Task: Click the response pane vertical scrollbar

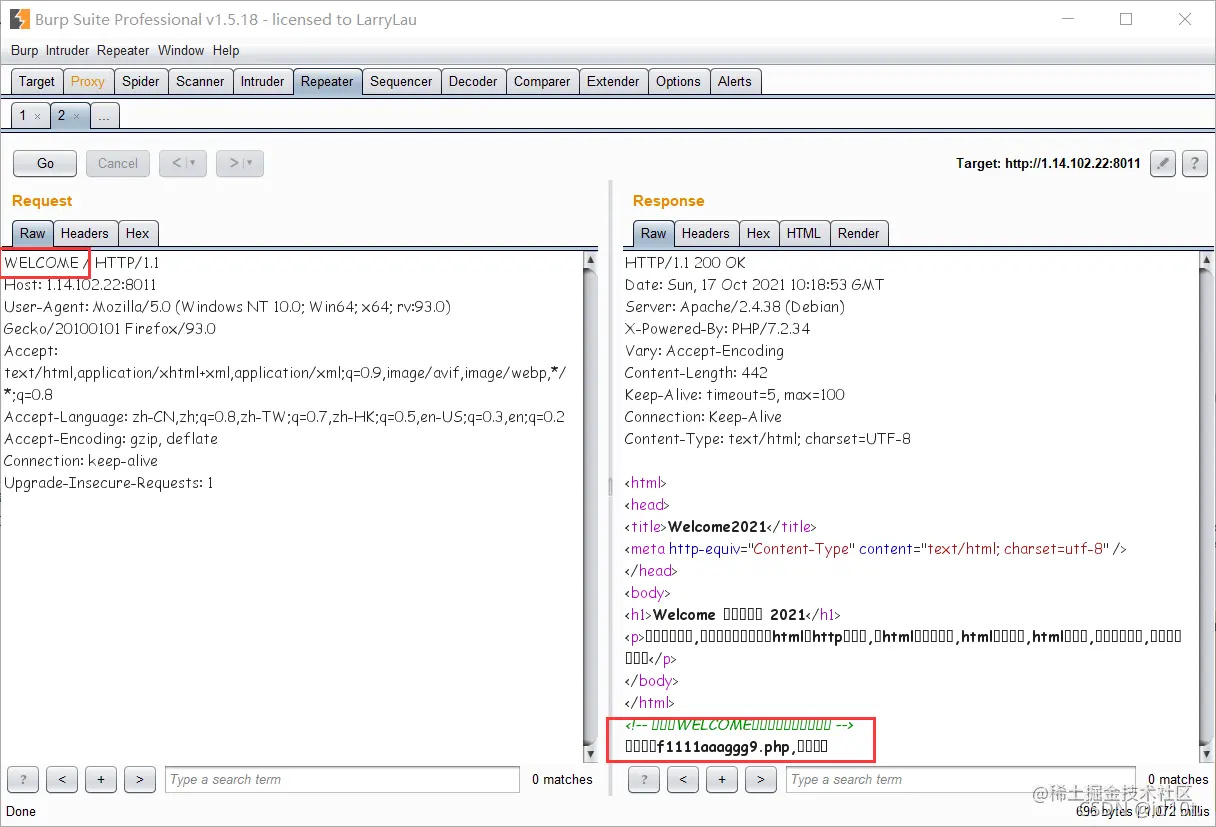Action: coord(1206,506)
